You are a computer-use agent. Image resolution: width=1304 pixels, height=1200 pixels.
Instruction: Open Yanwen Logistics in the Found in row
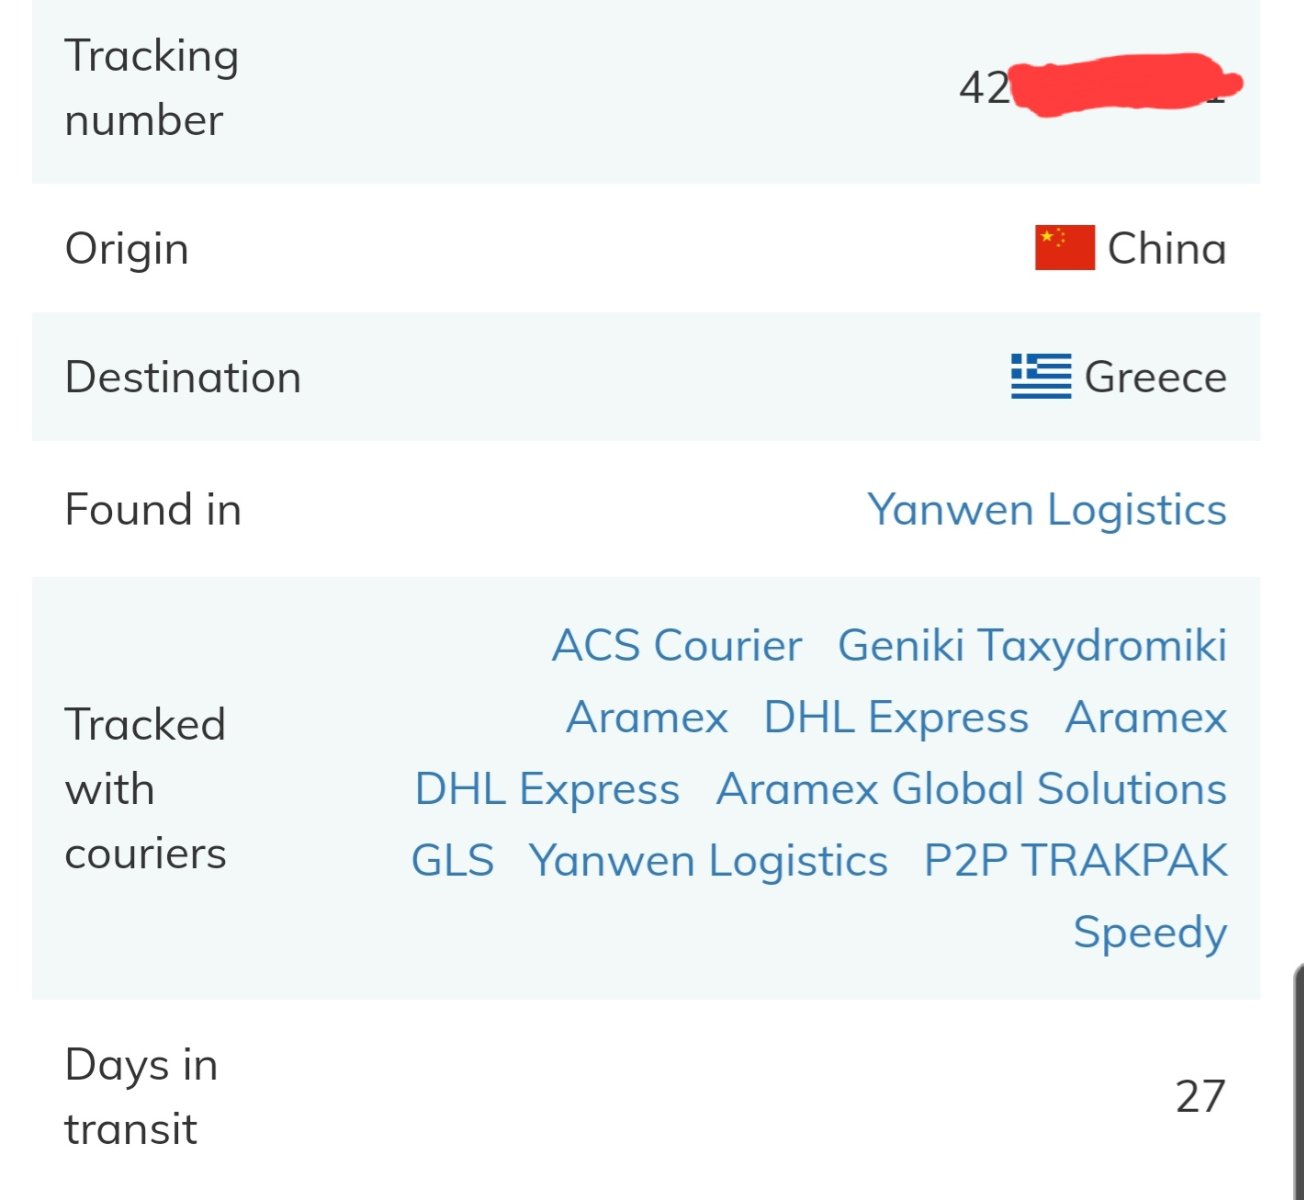coord(1047,509)
